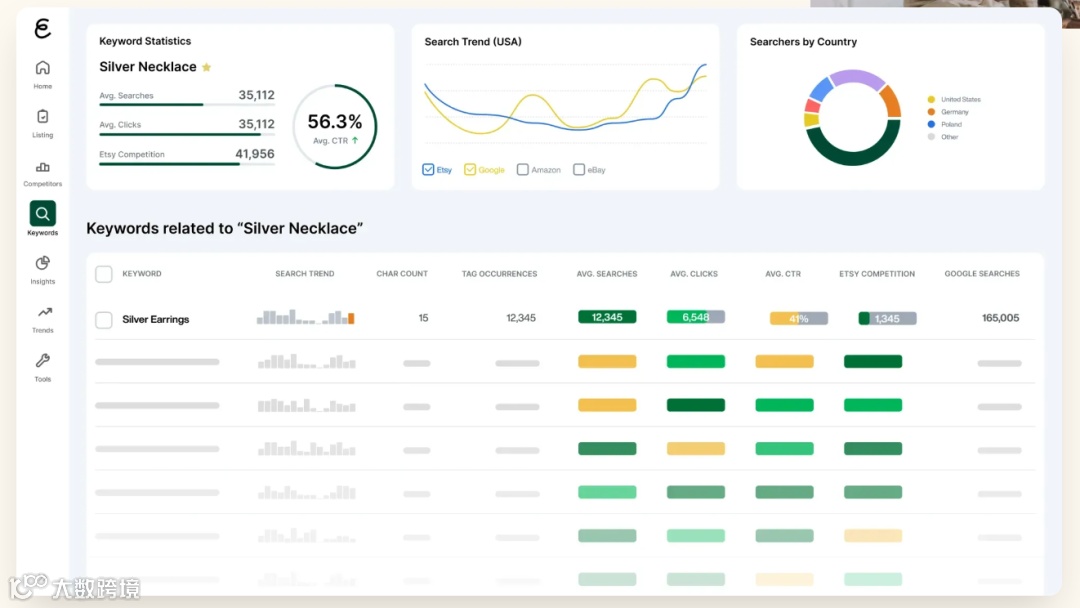
Task: Click the Silver Earrings search trend sparkline
Action: [306, 317]
